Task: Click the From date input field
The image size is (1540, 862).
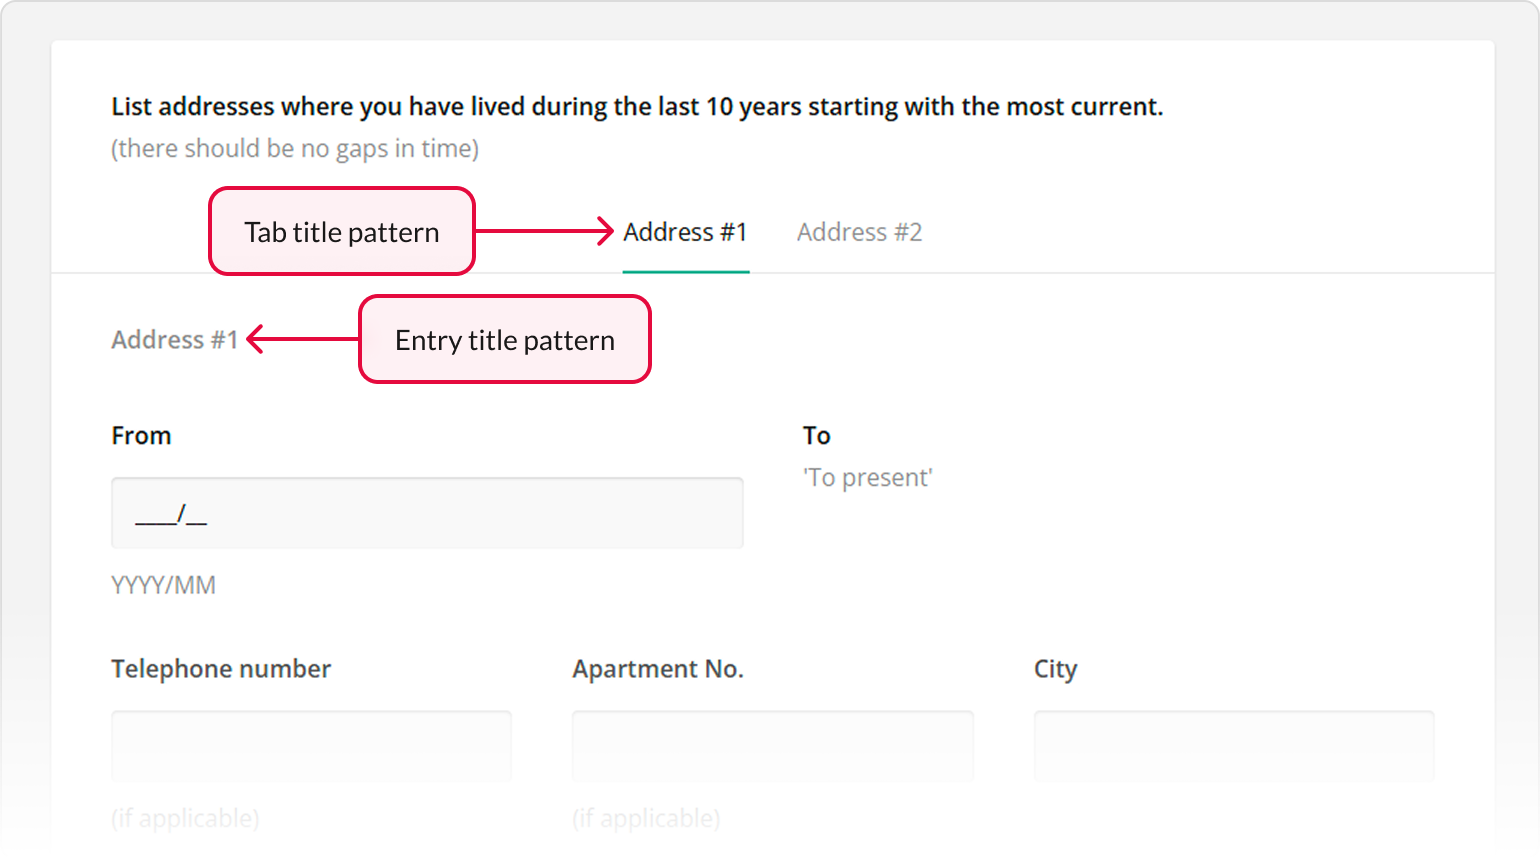Action: pos(427,513)
